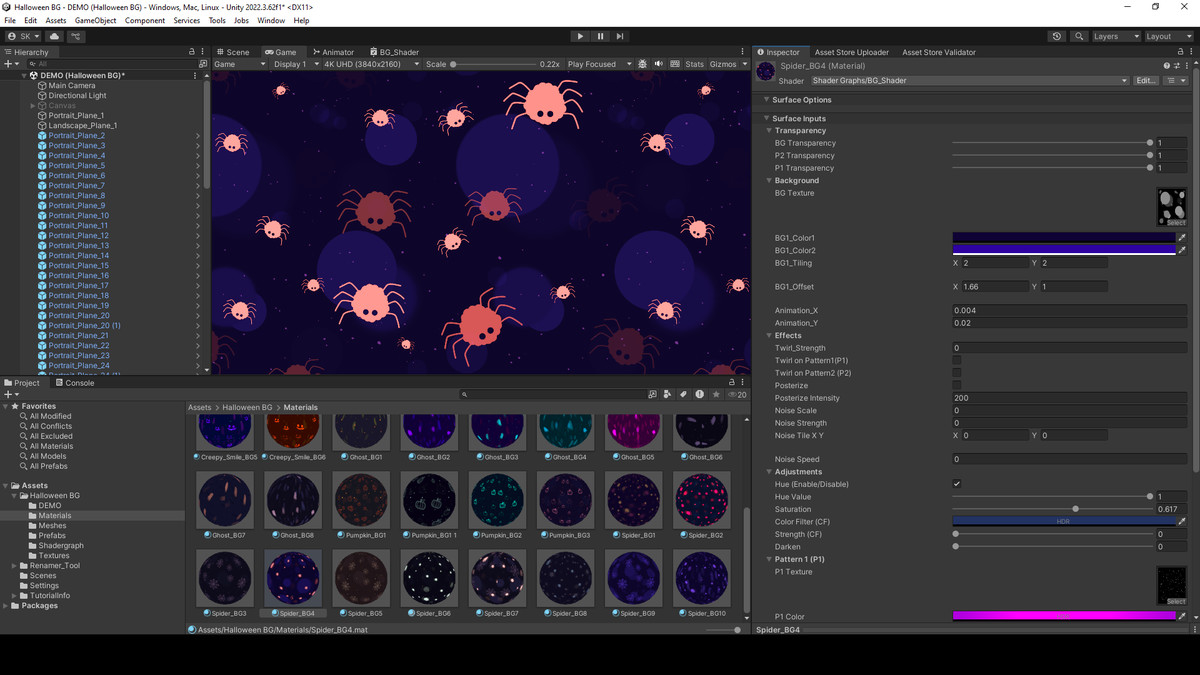Viewport: 1200px width, 675px height.
Task: Click the Unity Version Control cloud icon
Action: [x=54, y=36]
